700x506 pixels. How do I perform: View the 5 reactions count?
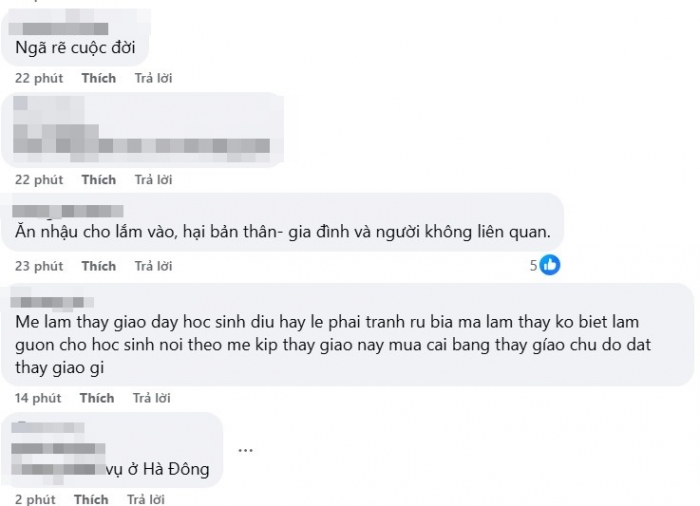(x=533, y=266)
